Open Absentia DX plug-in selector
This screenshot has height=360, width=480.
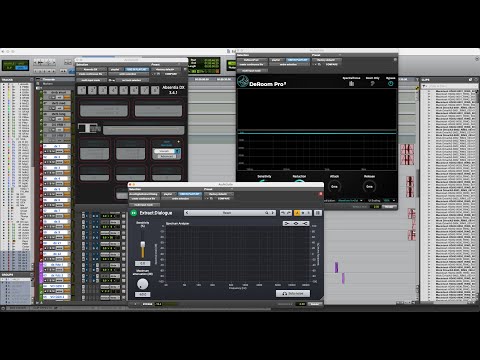(x=91, y=69)
